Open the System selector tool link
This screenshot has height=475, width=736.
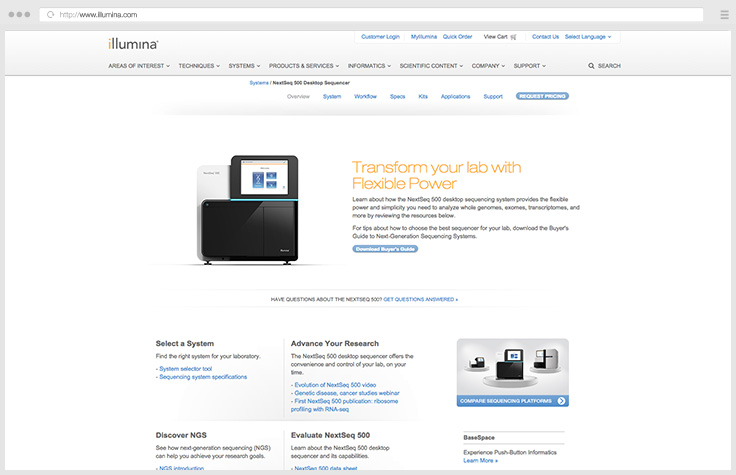[185, 368]
